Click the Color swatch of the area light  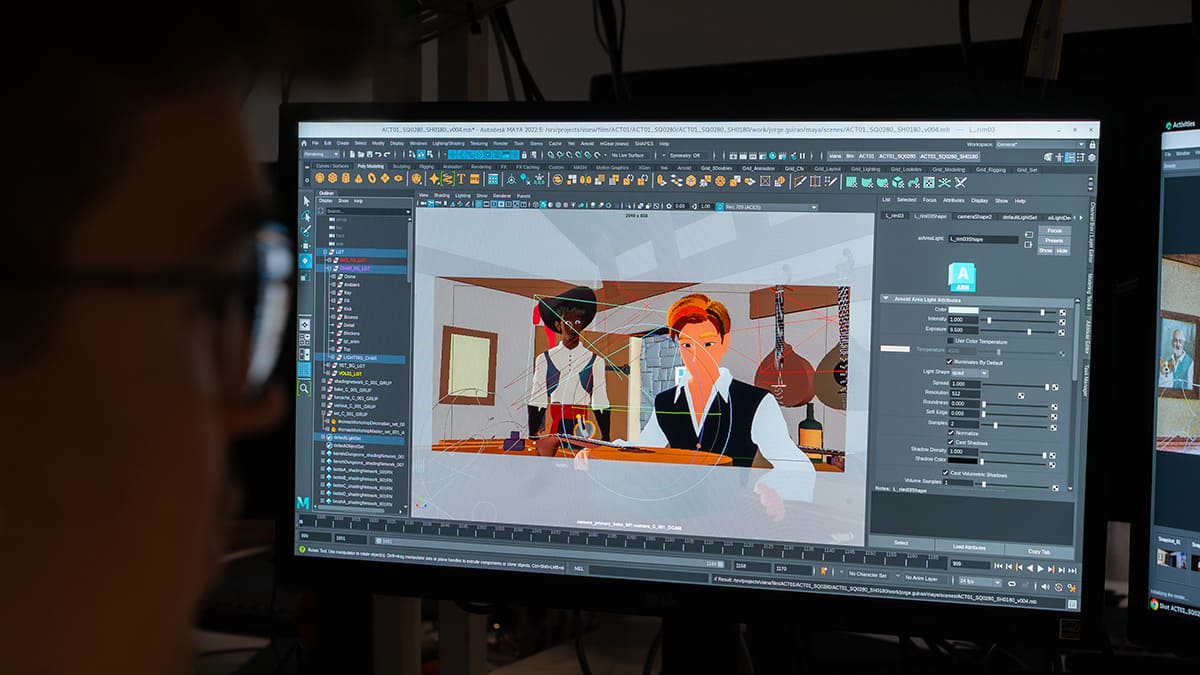965,310
